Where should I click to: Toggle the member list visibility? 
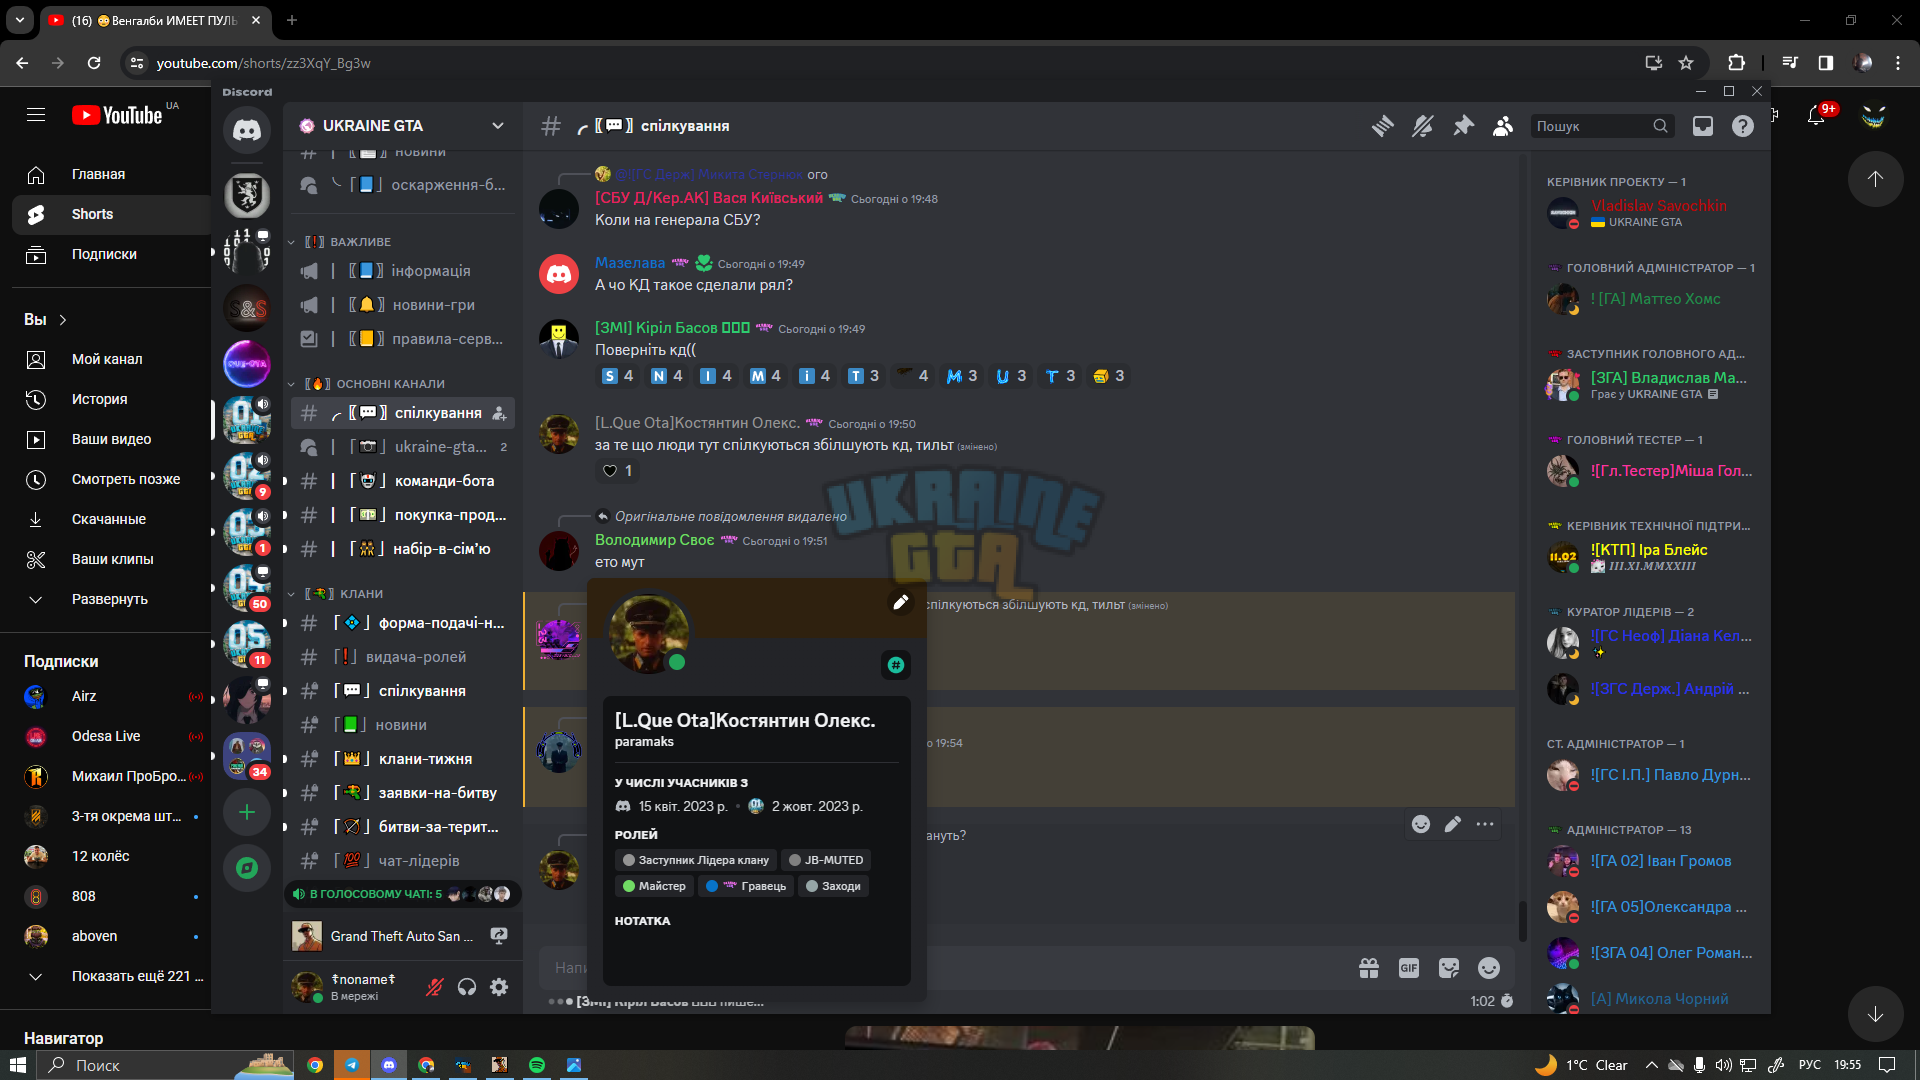[1503, 126]
